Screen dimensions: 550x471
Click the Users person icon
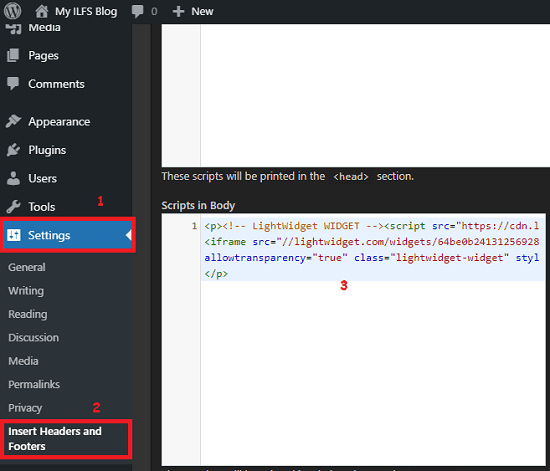[x=13, y=178]
